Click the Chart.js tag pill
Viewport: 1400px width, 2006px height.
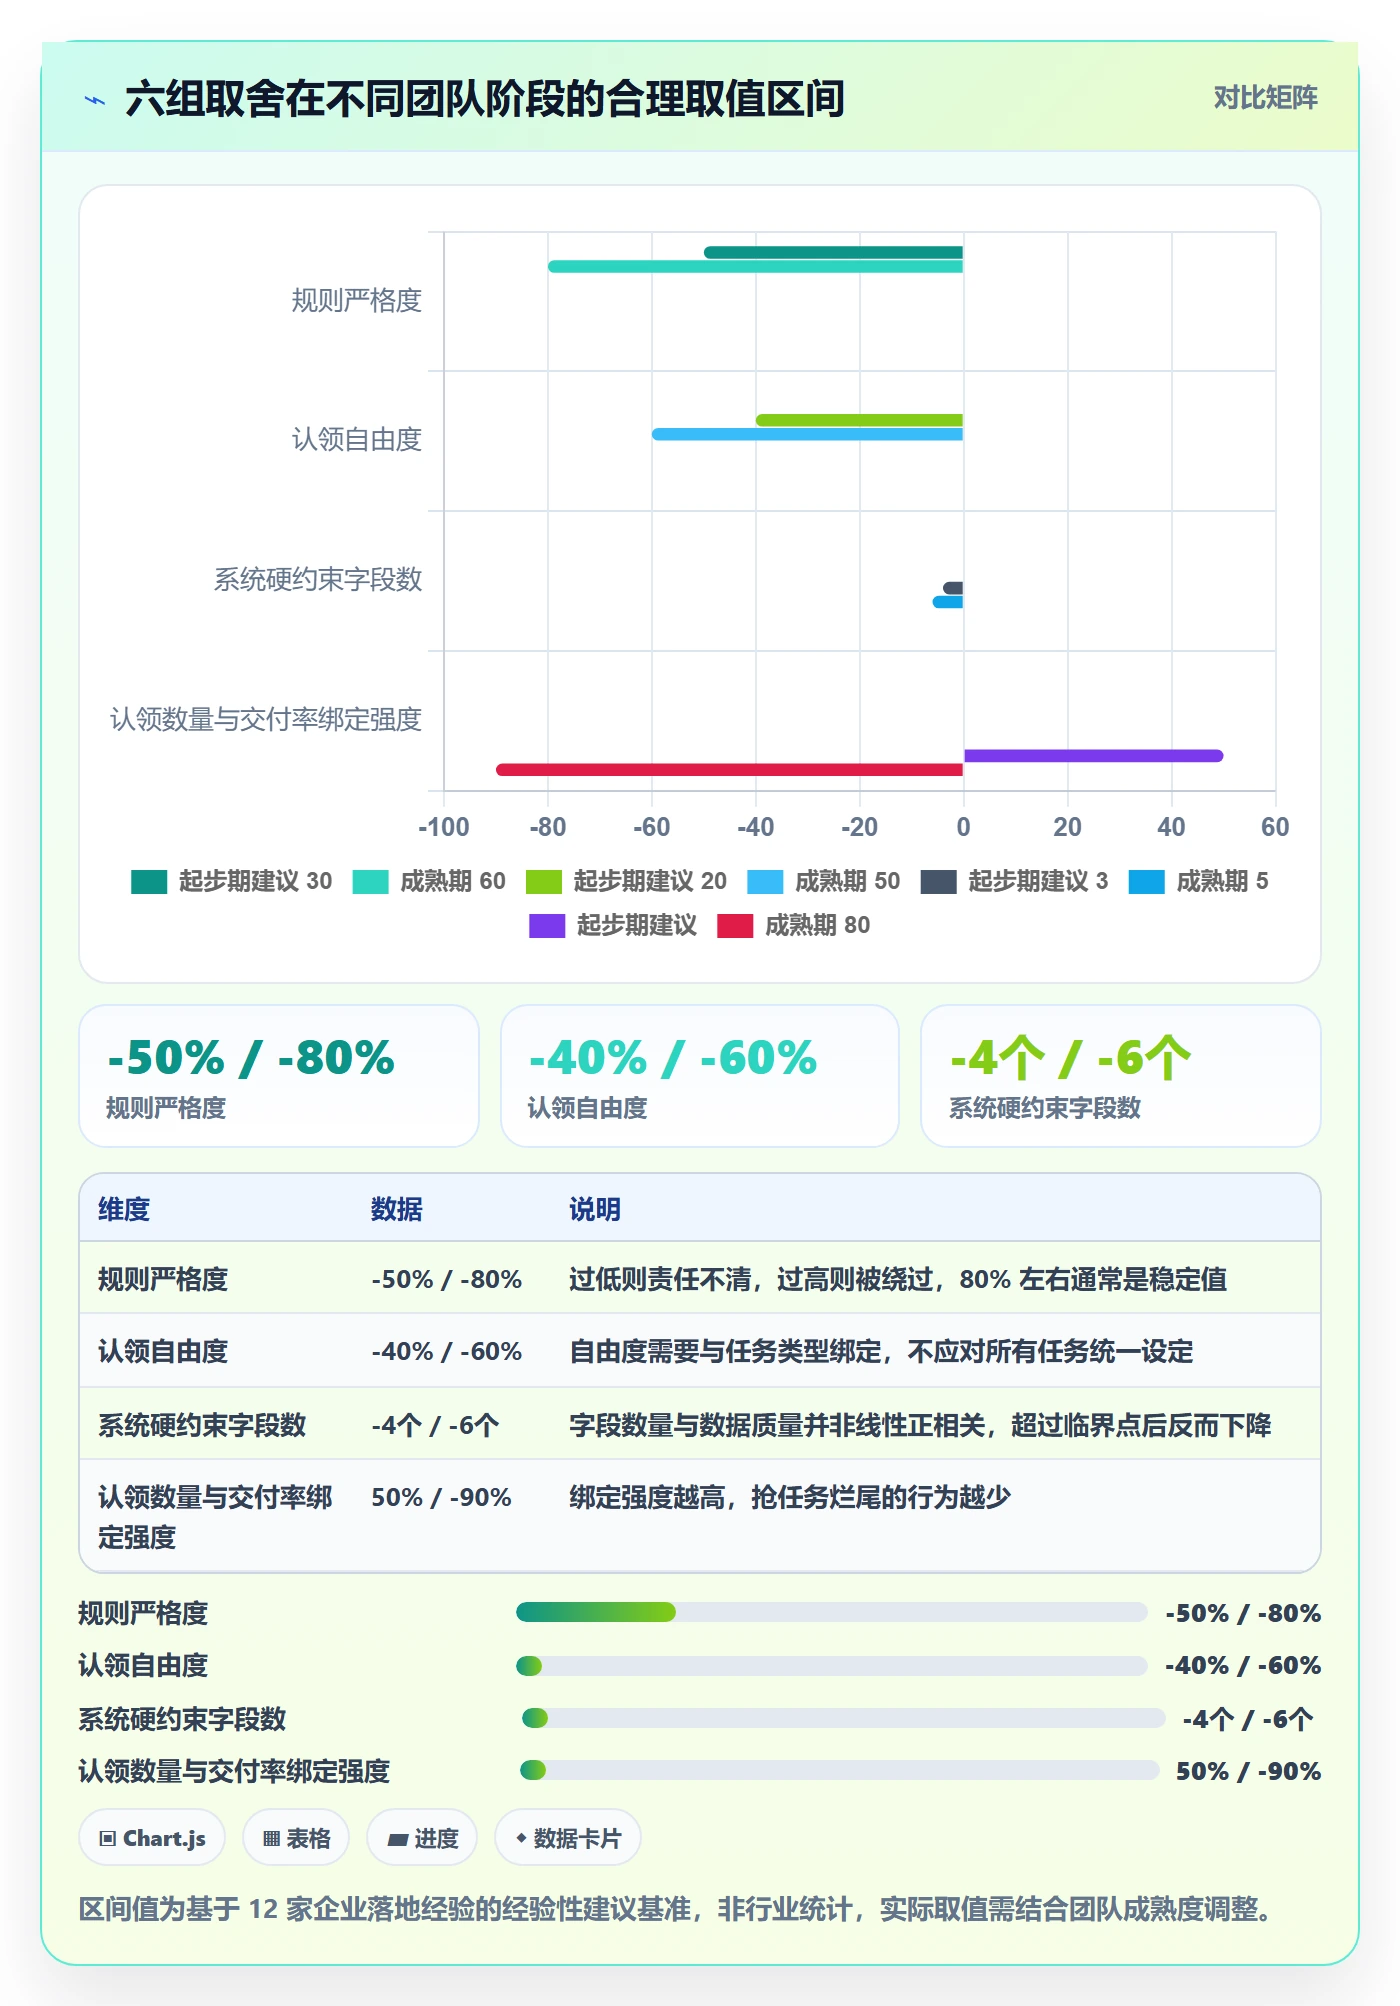(x=152, y=1838)
